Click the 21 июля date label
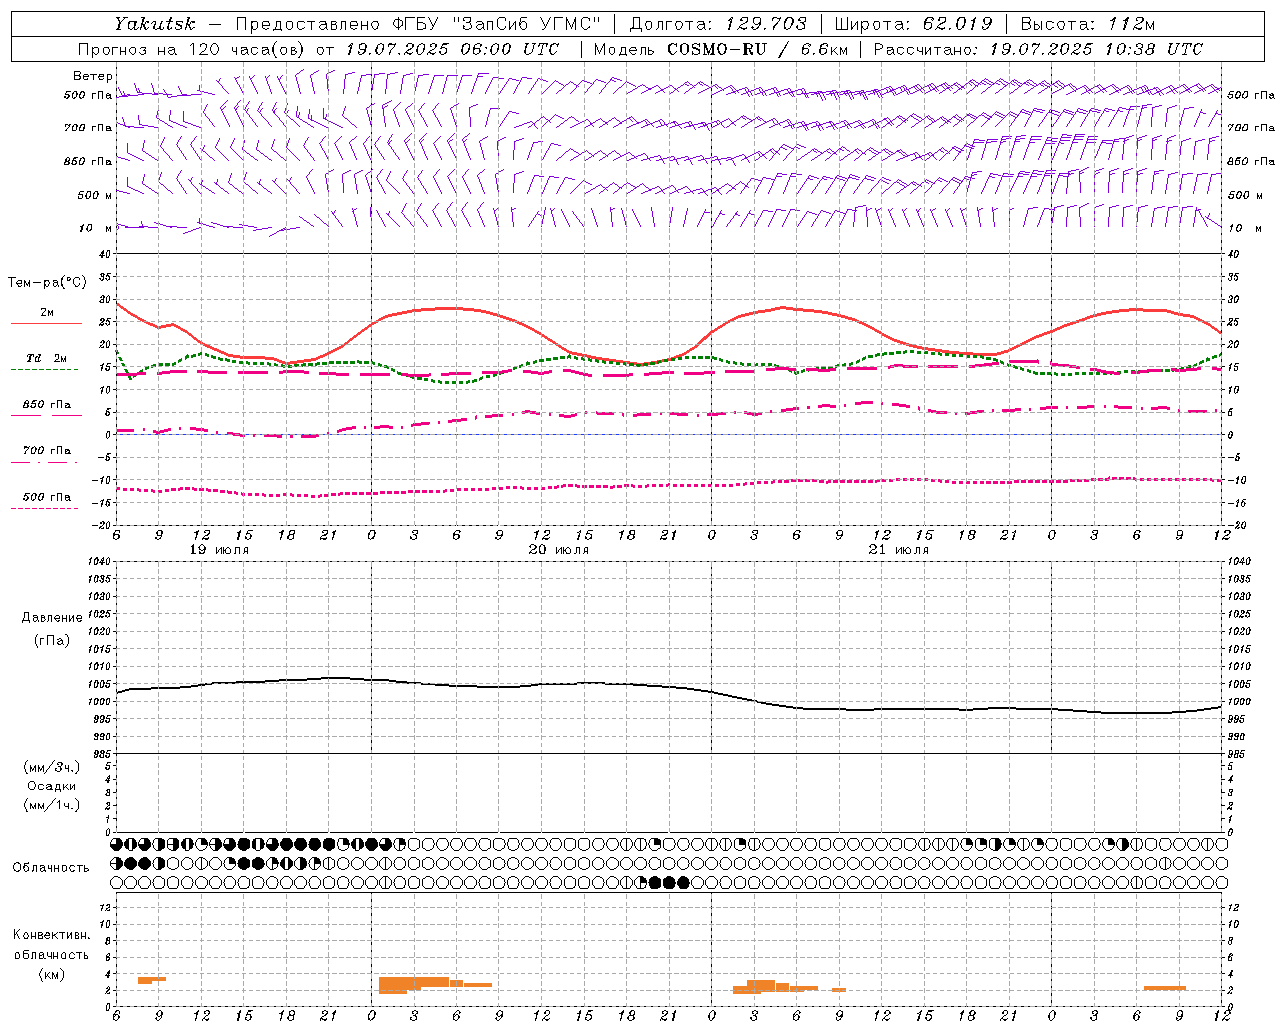This screenshot has width=1280, height=1024. 898,550
